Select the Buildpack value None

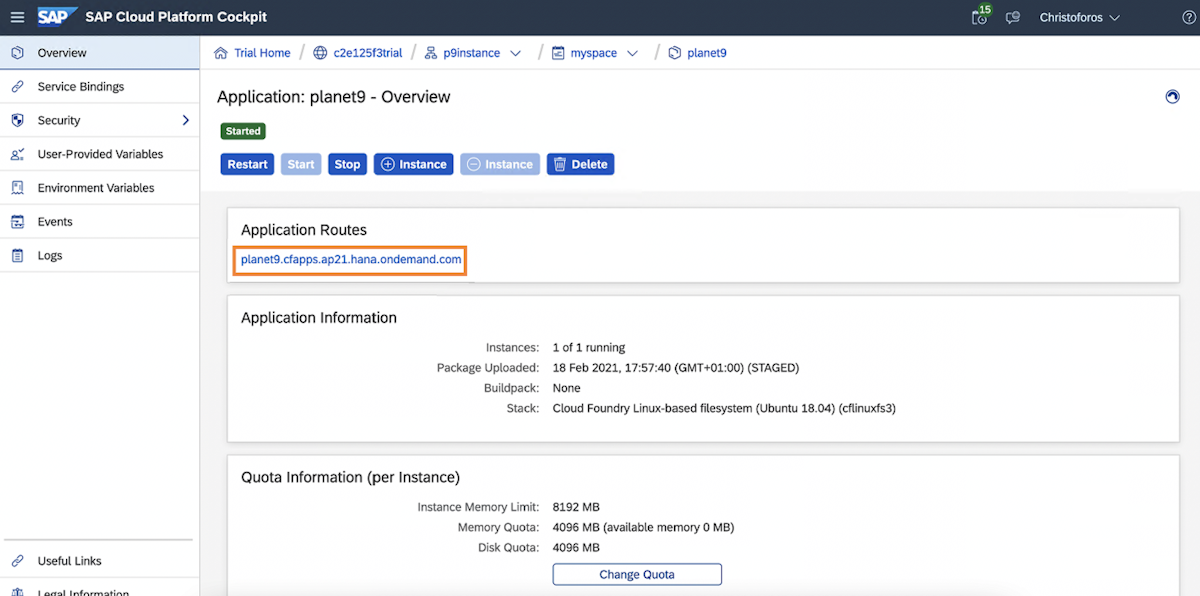click(567, 387)
